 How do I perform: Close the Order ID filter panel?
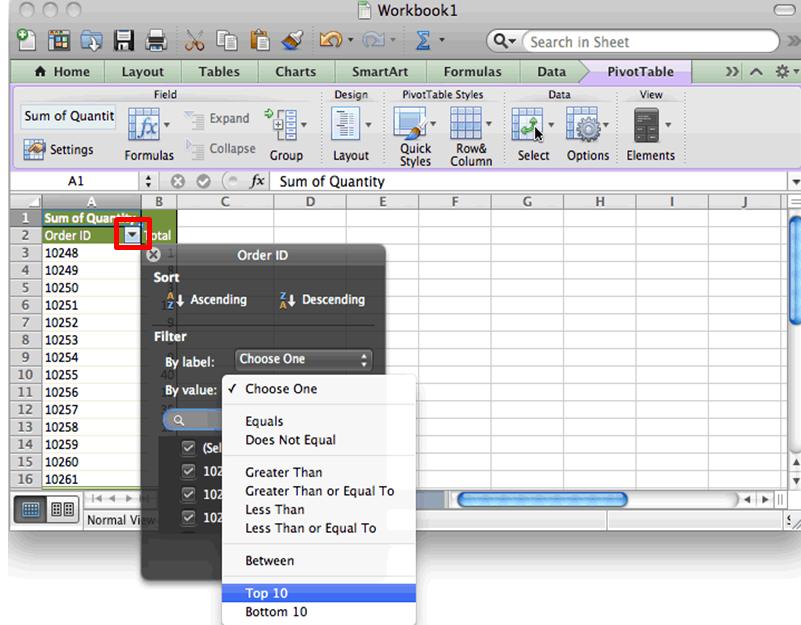pos(153,254)
